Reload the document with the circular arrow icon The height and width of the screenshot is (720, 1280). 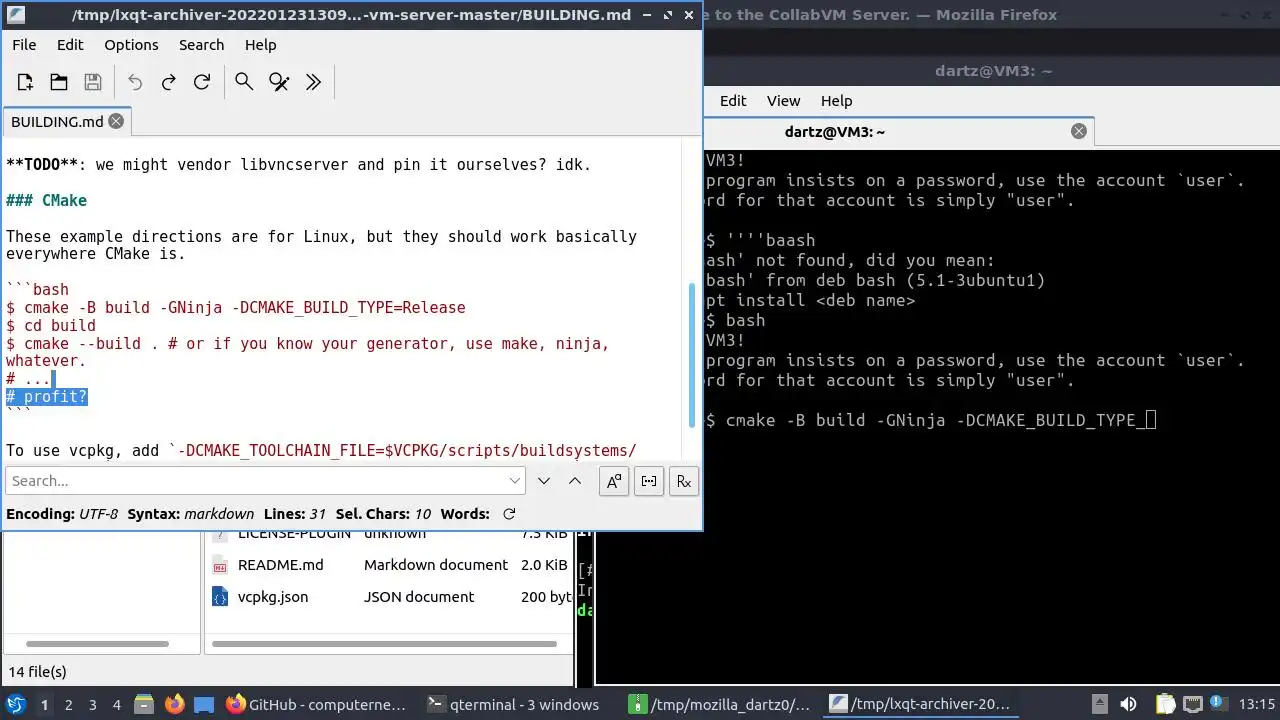pyautogui.click(x=202, y=82)
